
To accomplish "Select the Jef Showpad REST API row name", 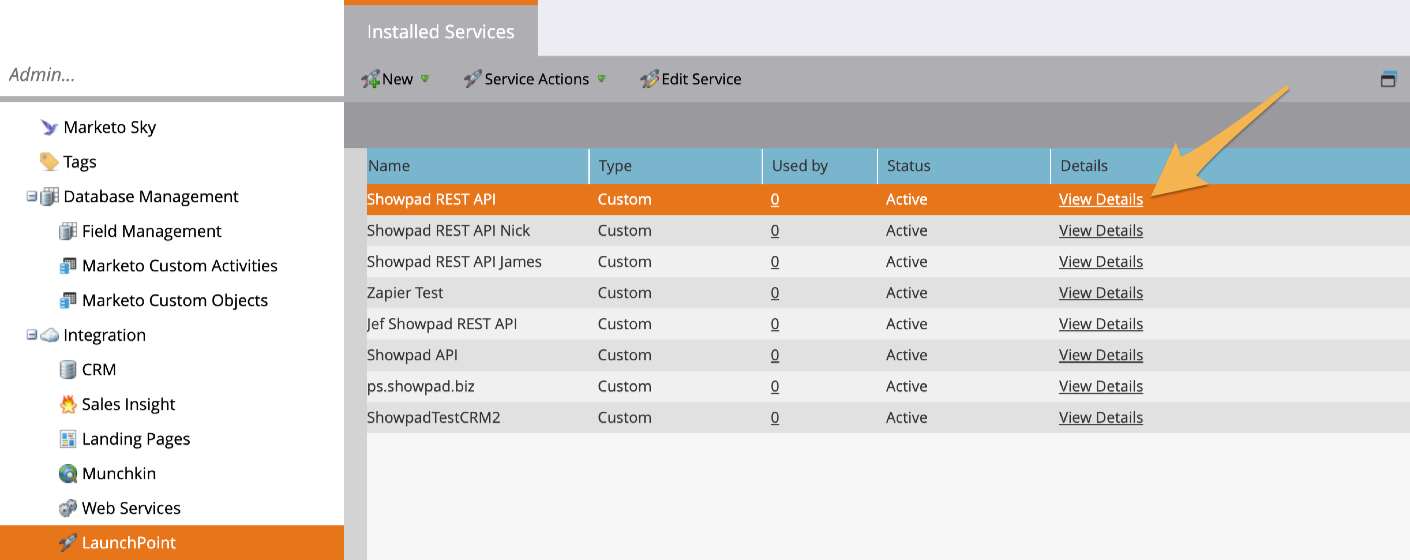I will click(x=442, y=323).
